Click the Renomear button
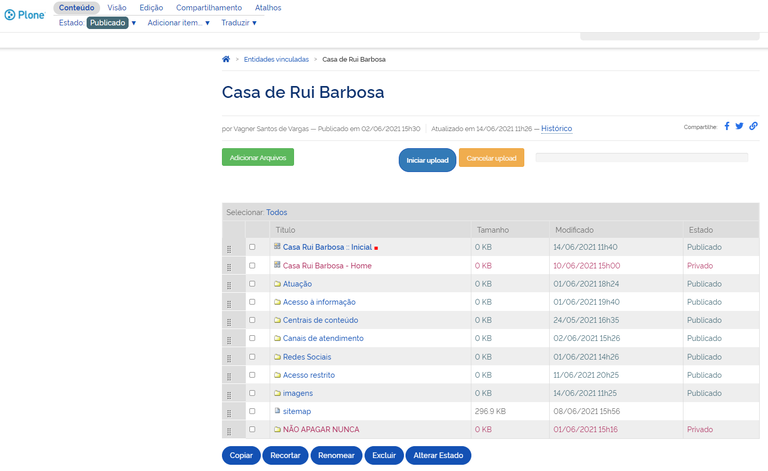This screenshot has width=768, height=471. point(336,455)
